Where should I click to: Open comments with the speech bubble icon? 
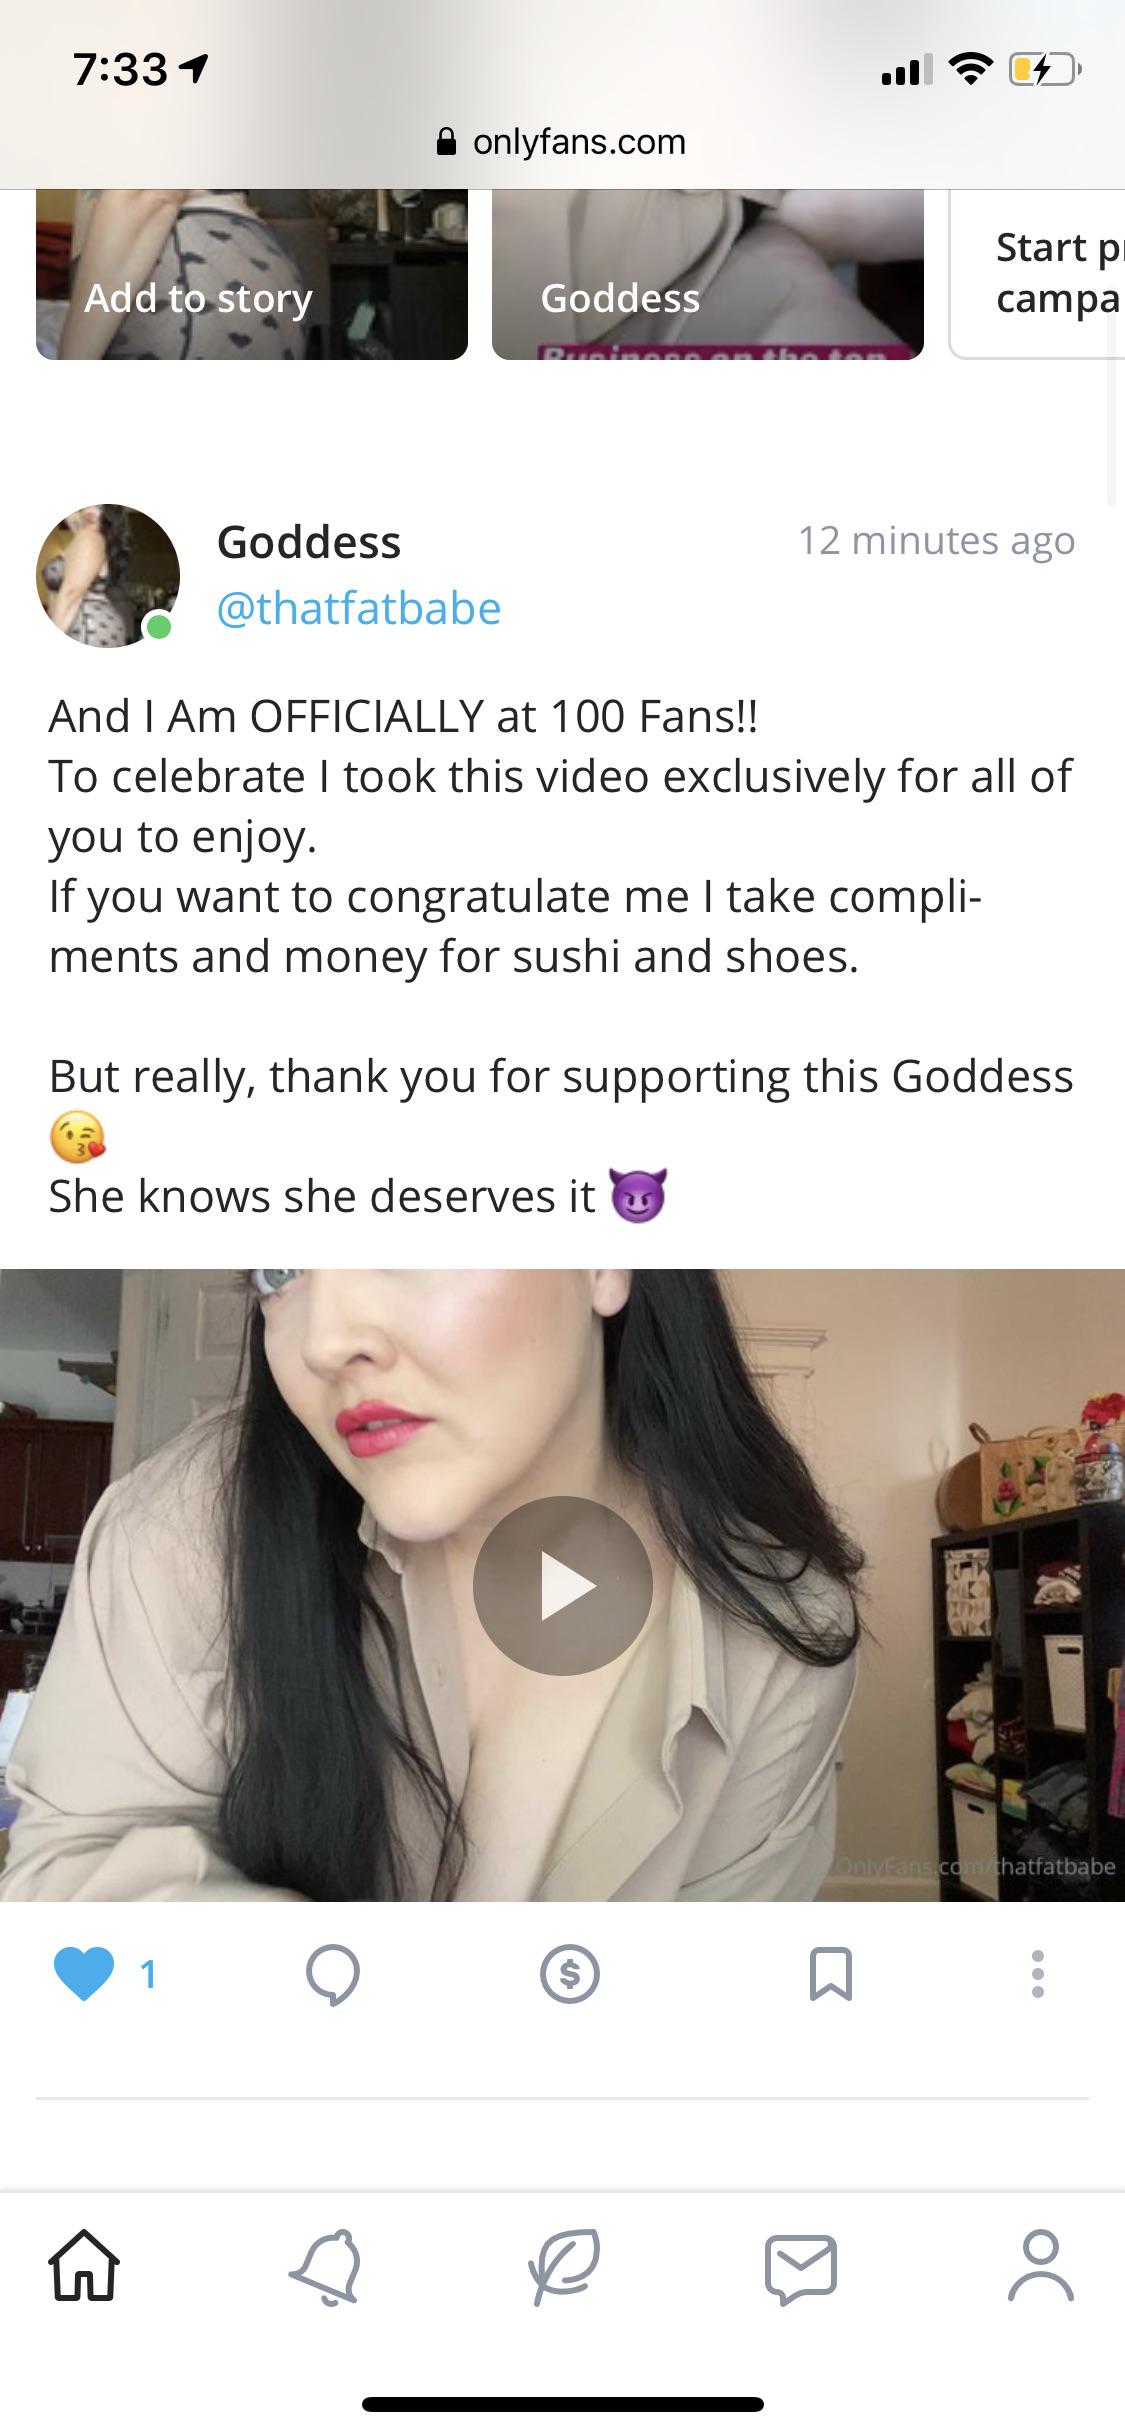(x=333, y=1975)
